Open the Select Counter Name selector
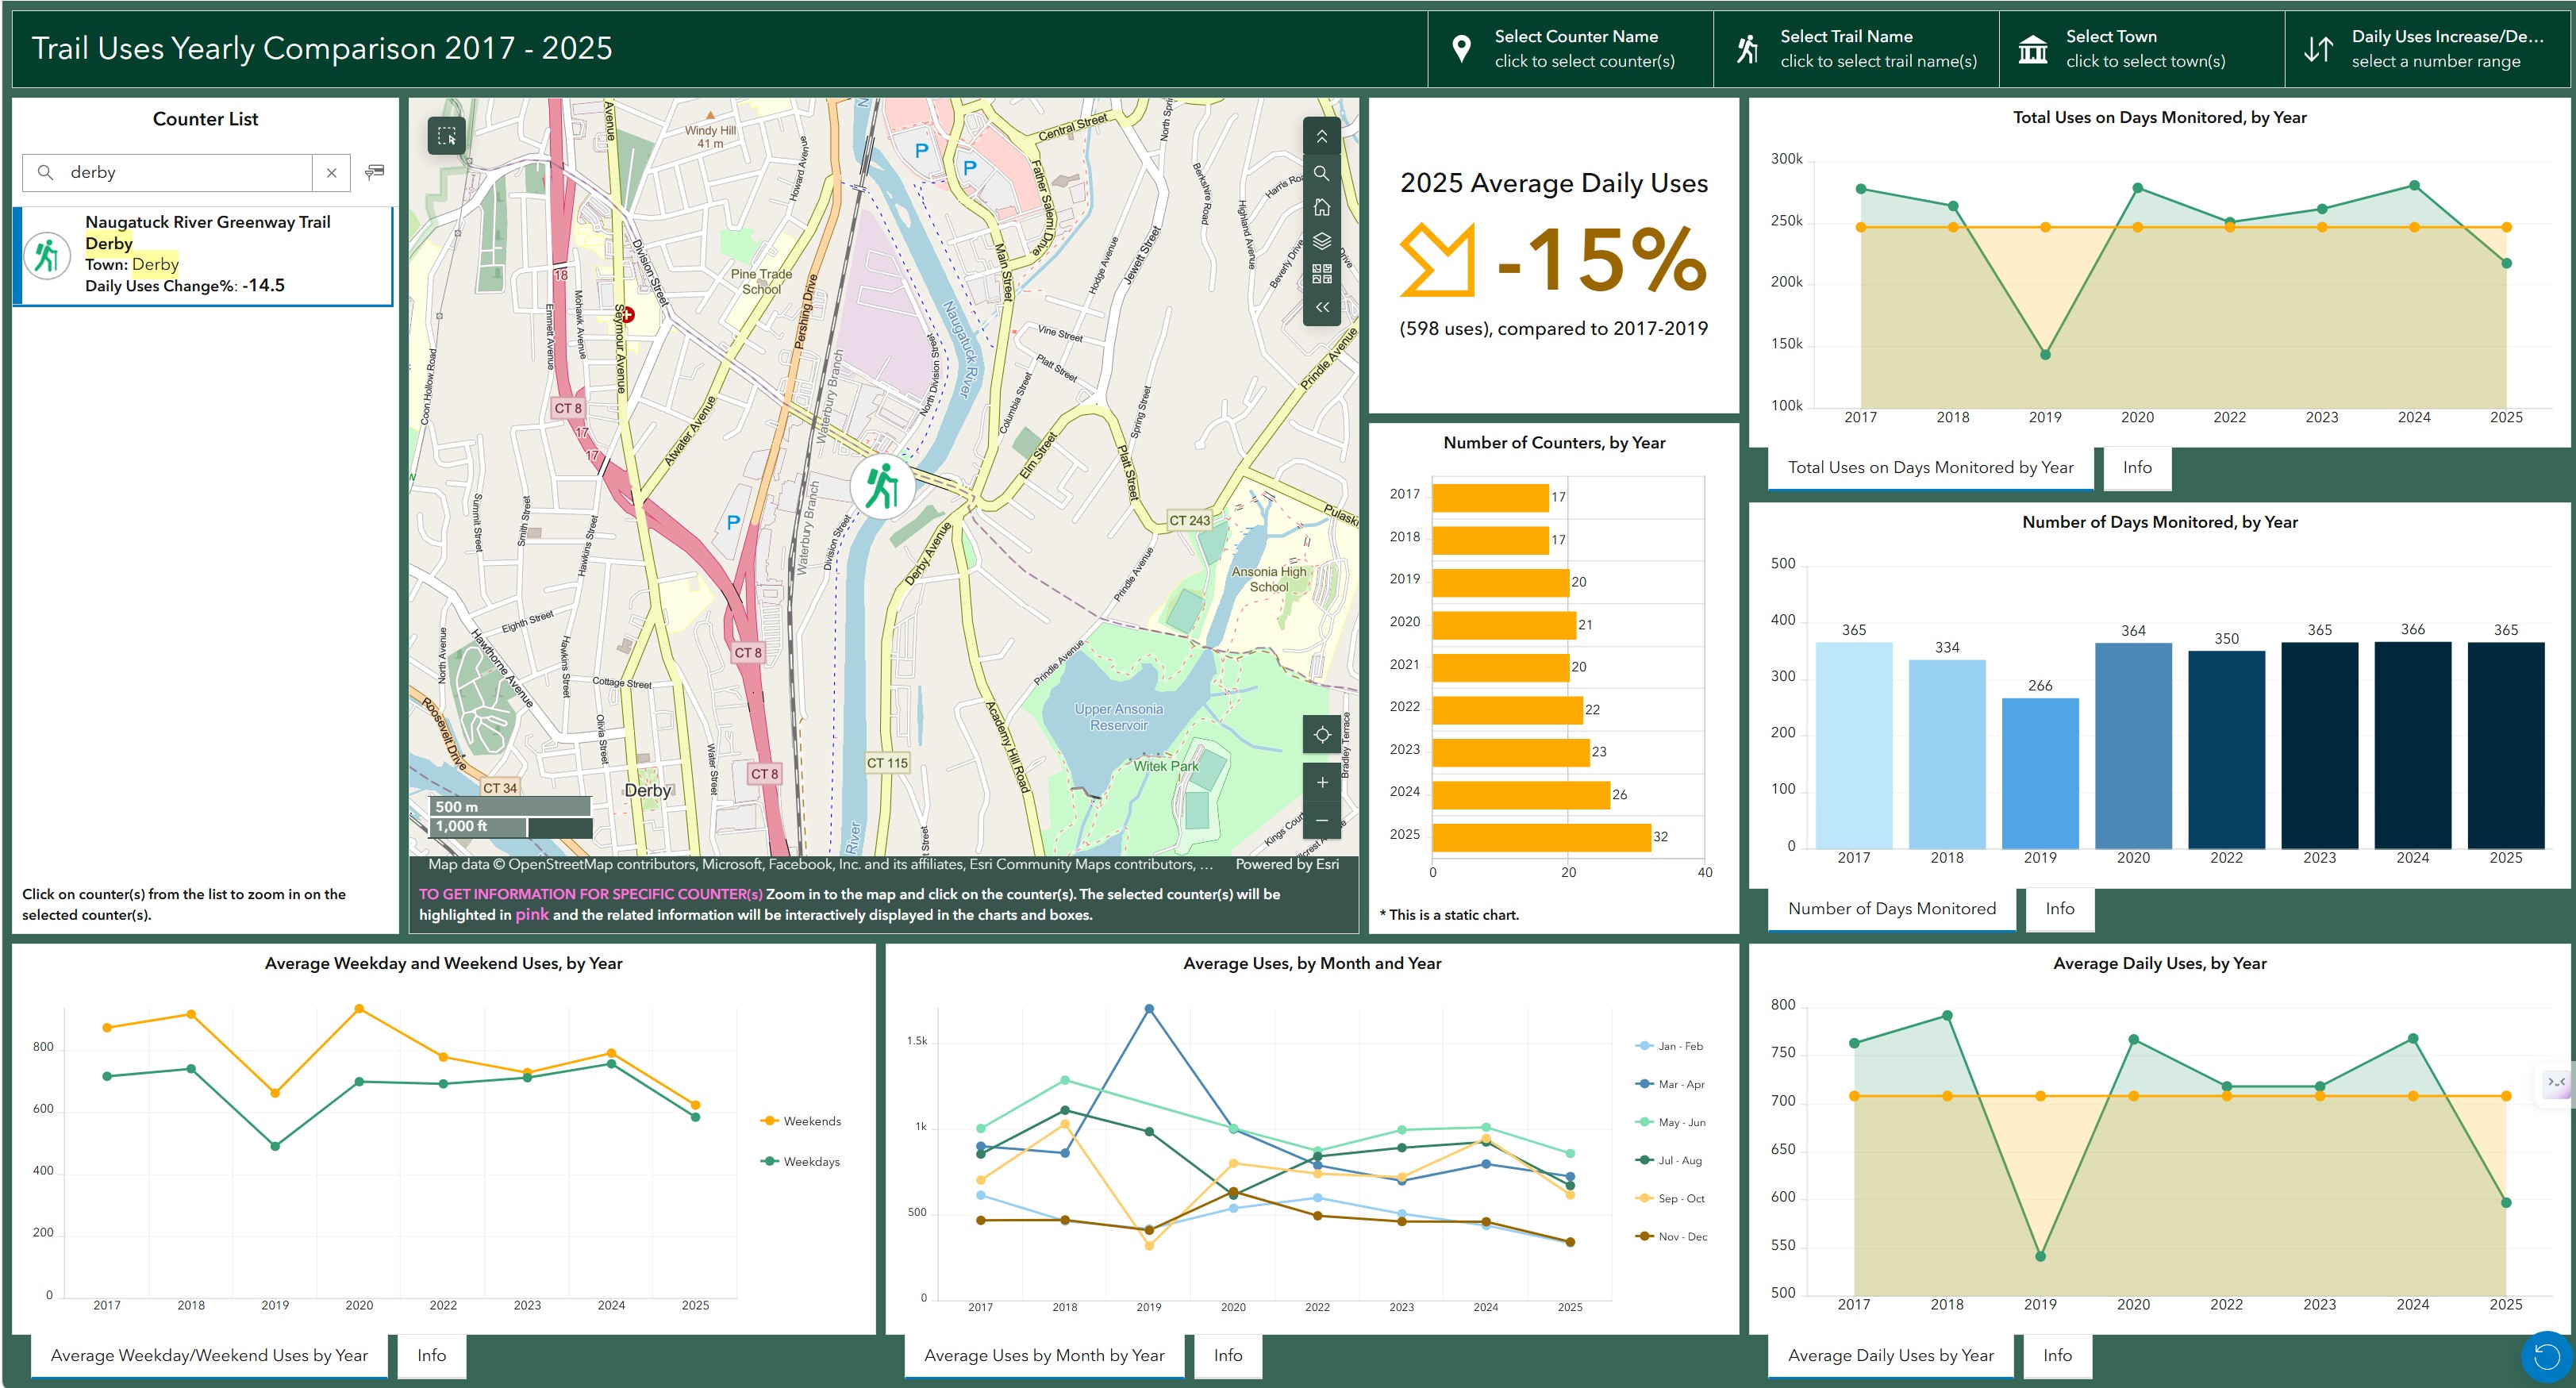2576x1388 pixels. coord(1570,48)
